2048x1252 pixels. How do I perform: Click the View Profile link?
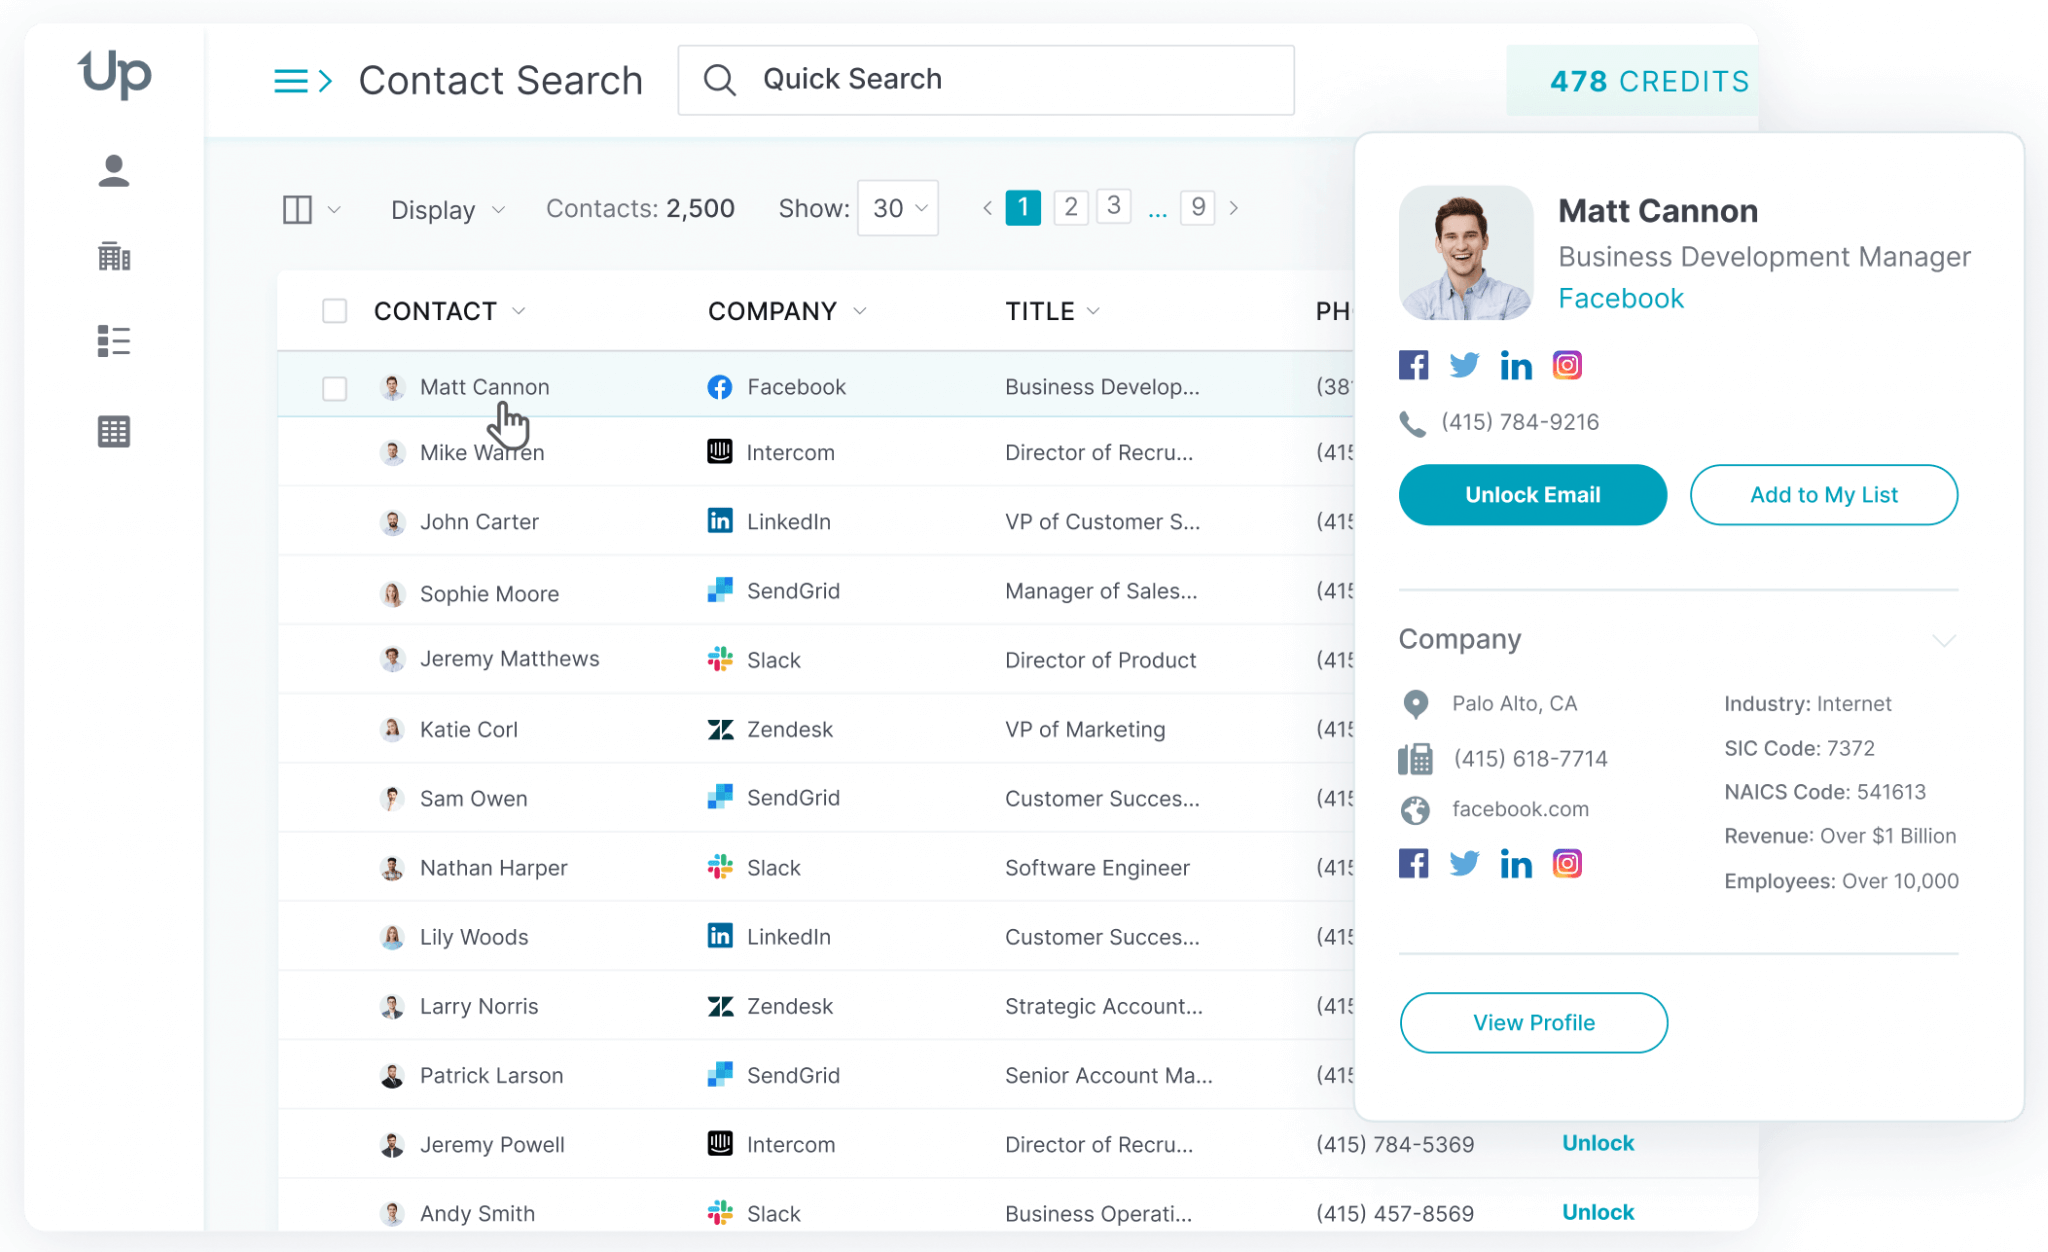(x=1532, y=1021)
